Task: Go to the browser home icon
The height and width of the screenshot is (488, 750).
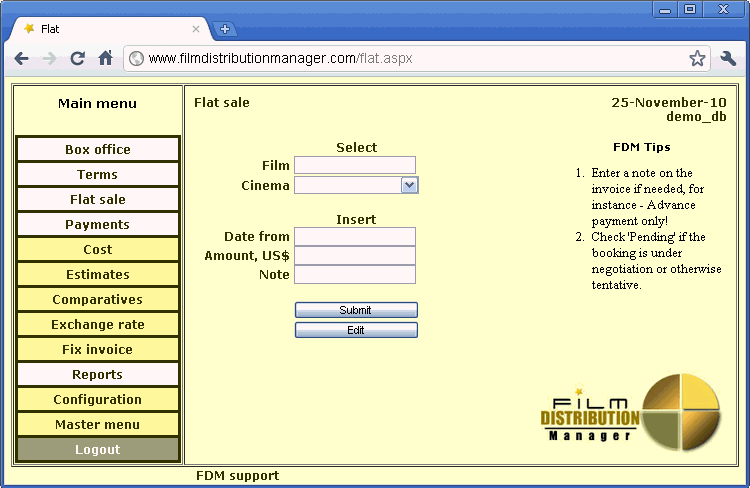Action: click(105, 59)
